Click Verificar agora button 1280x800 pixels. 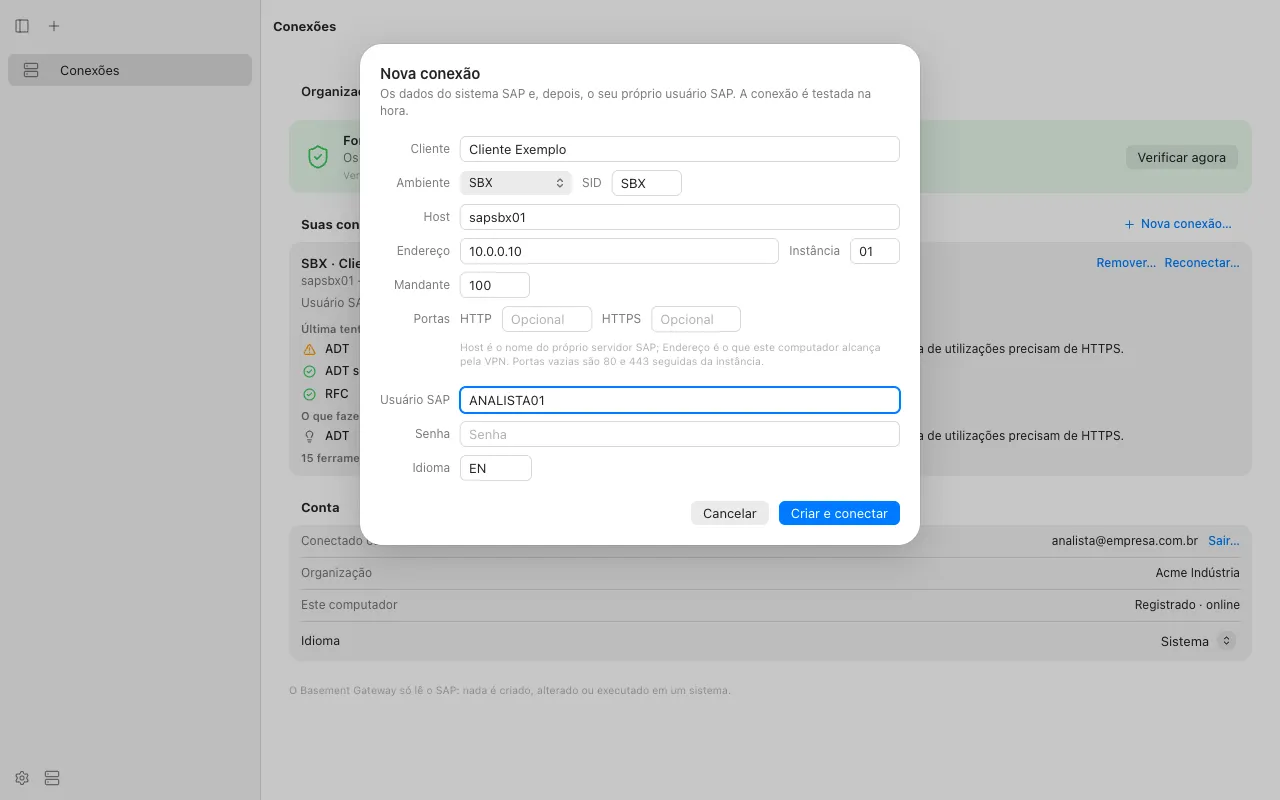tap(1182, 157)
